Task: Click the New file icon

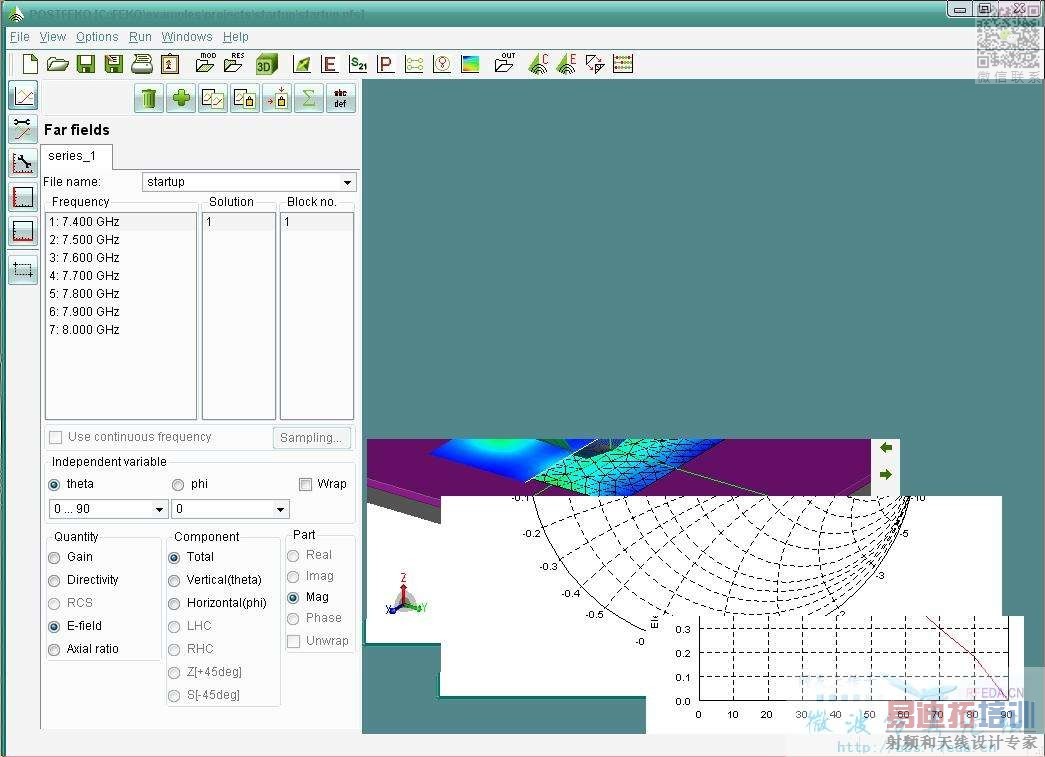Action: [30, 65]
